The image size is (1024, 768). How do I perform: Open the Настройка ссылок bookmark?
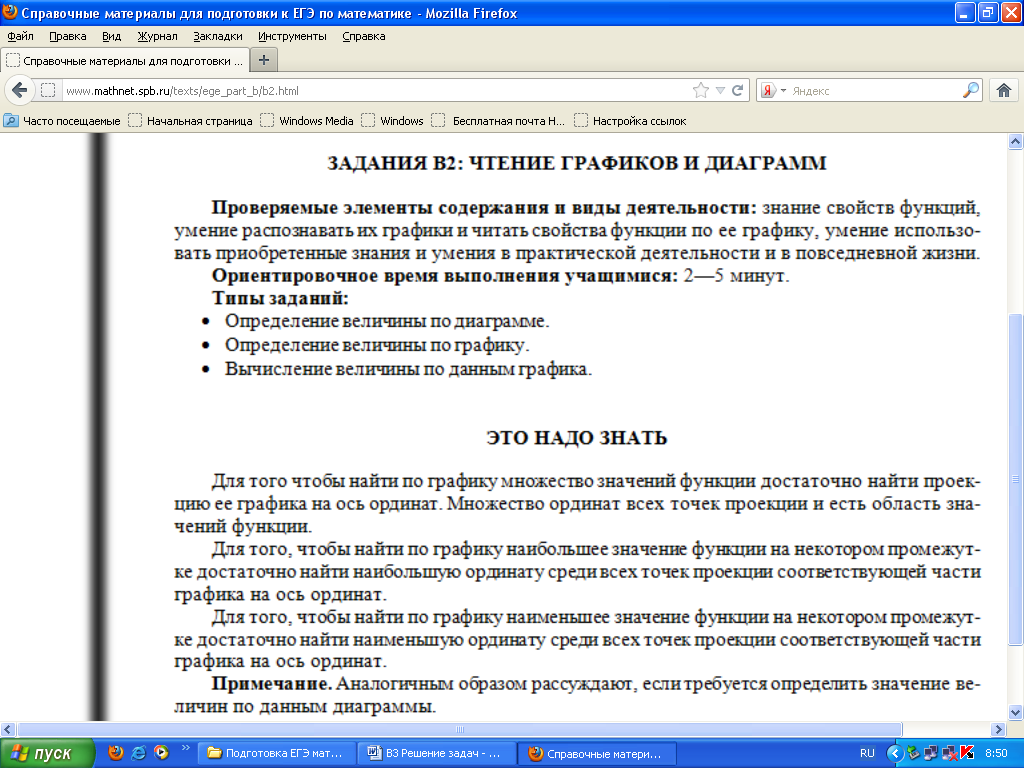(x=630, y=121)
